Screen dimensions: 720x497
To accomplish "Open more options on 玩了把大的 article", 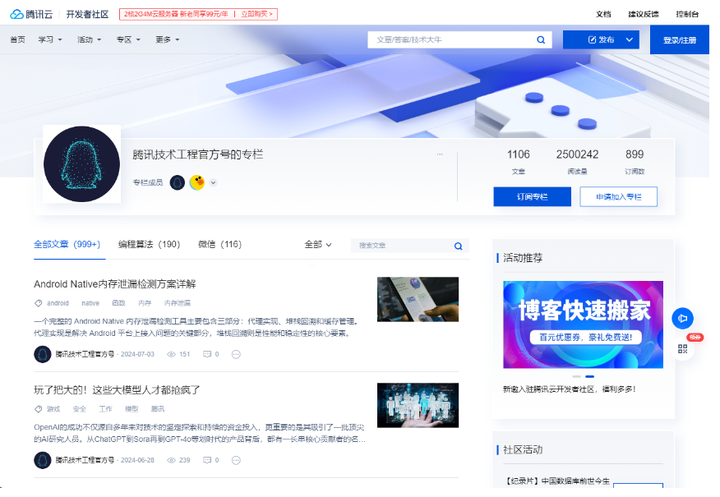I will (x=236, y=460).
